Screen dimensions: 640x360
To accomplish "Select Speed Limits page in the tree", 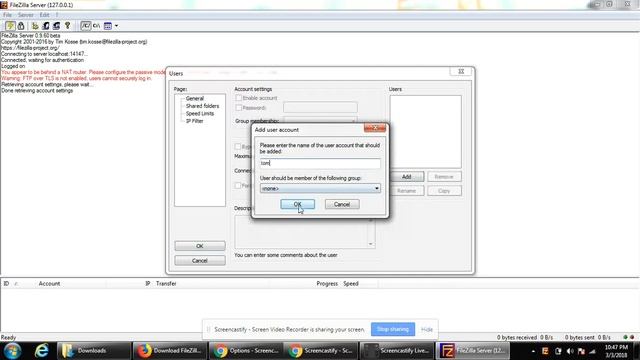I will click(x=200, y=113).
